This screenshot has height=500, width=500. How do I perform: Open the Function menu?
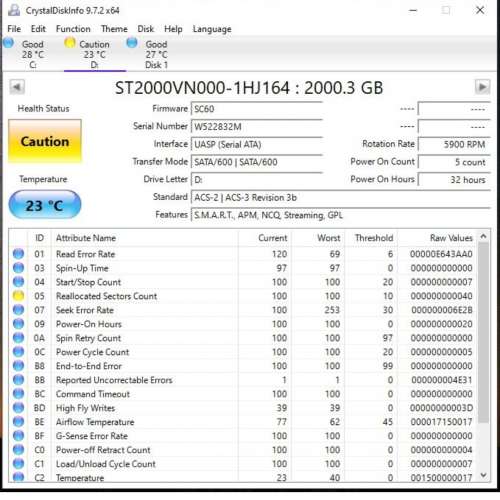click(73, 29)
